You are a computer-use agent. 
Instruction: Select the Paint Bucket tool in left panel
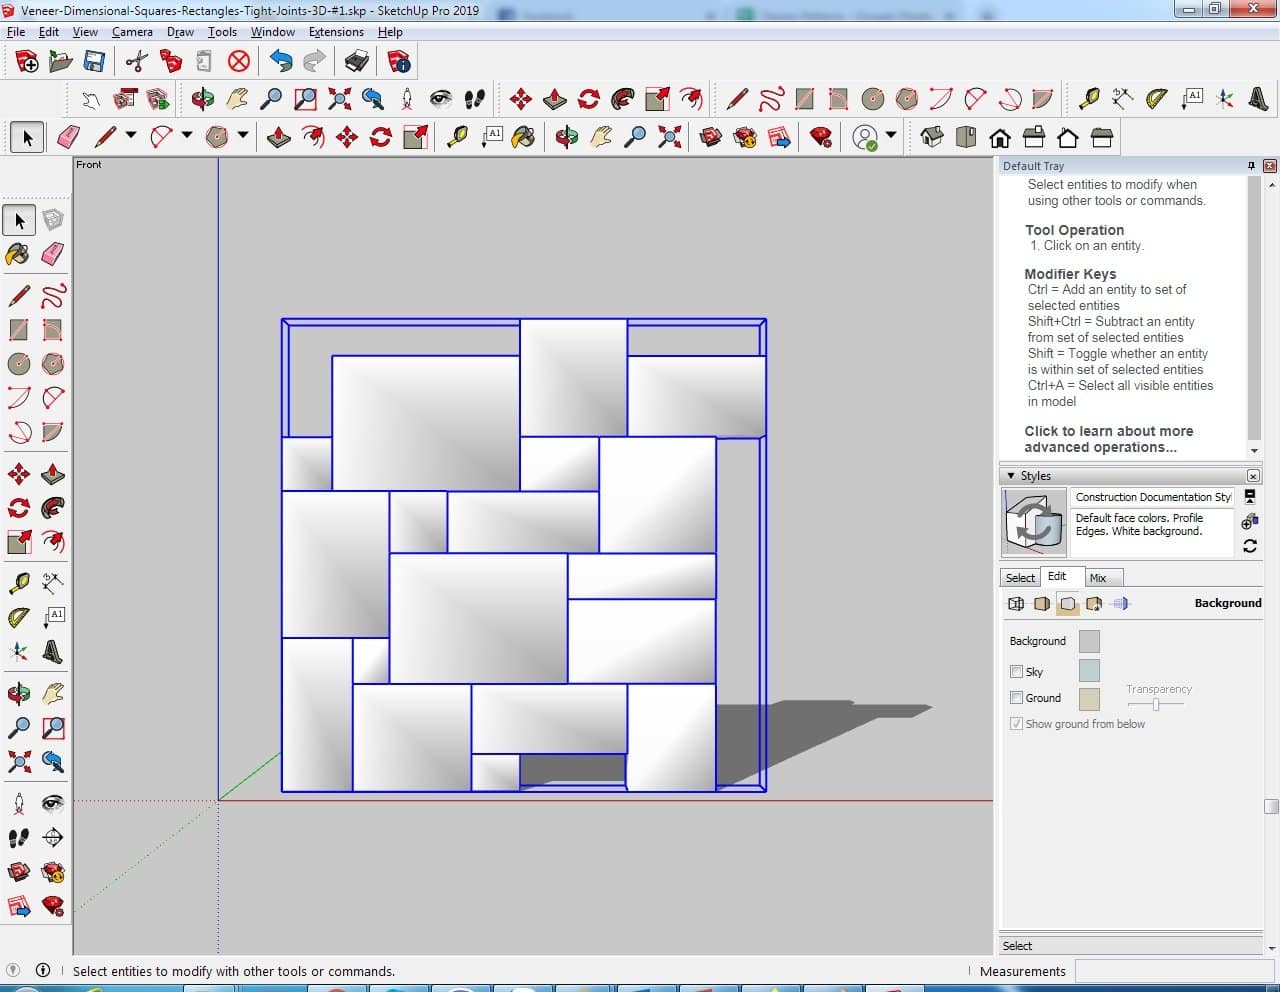18,254
